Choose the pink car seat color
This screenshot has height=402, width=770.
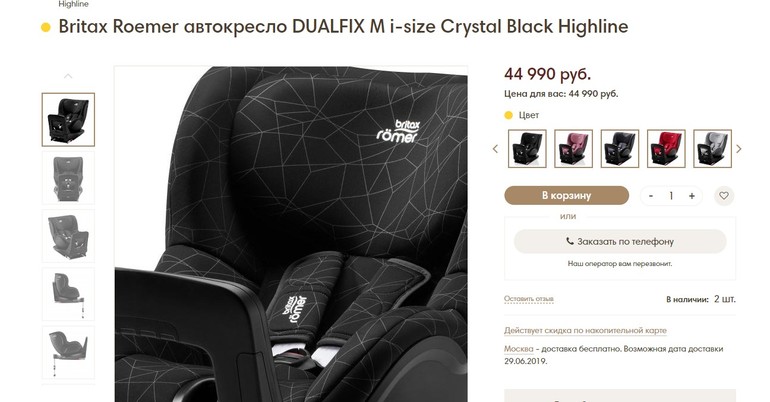click(x=573, y=149)
